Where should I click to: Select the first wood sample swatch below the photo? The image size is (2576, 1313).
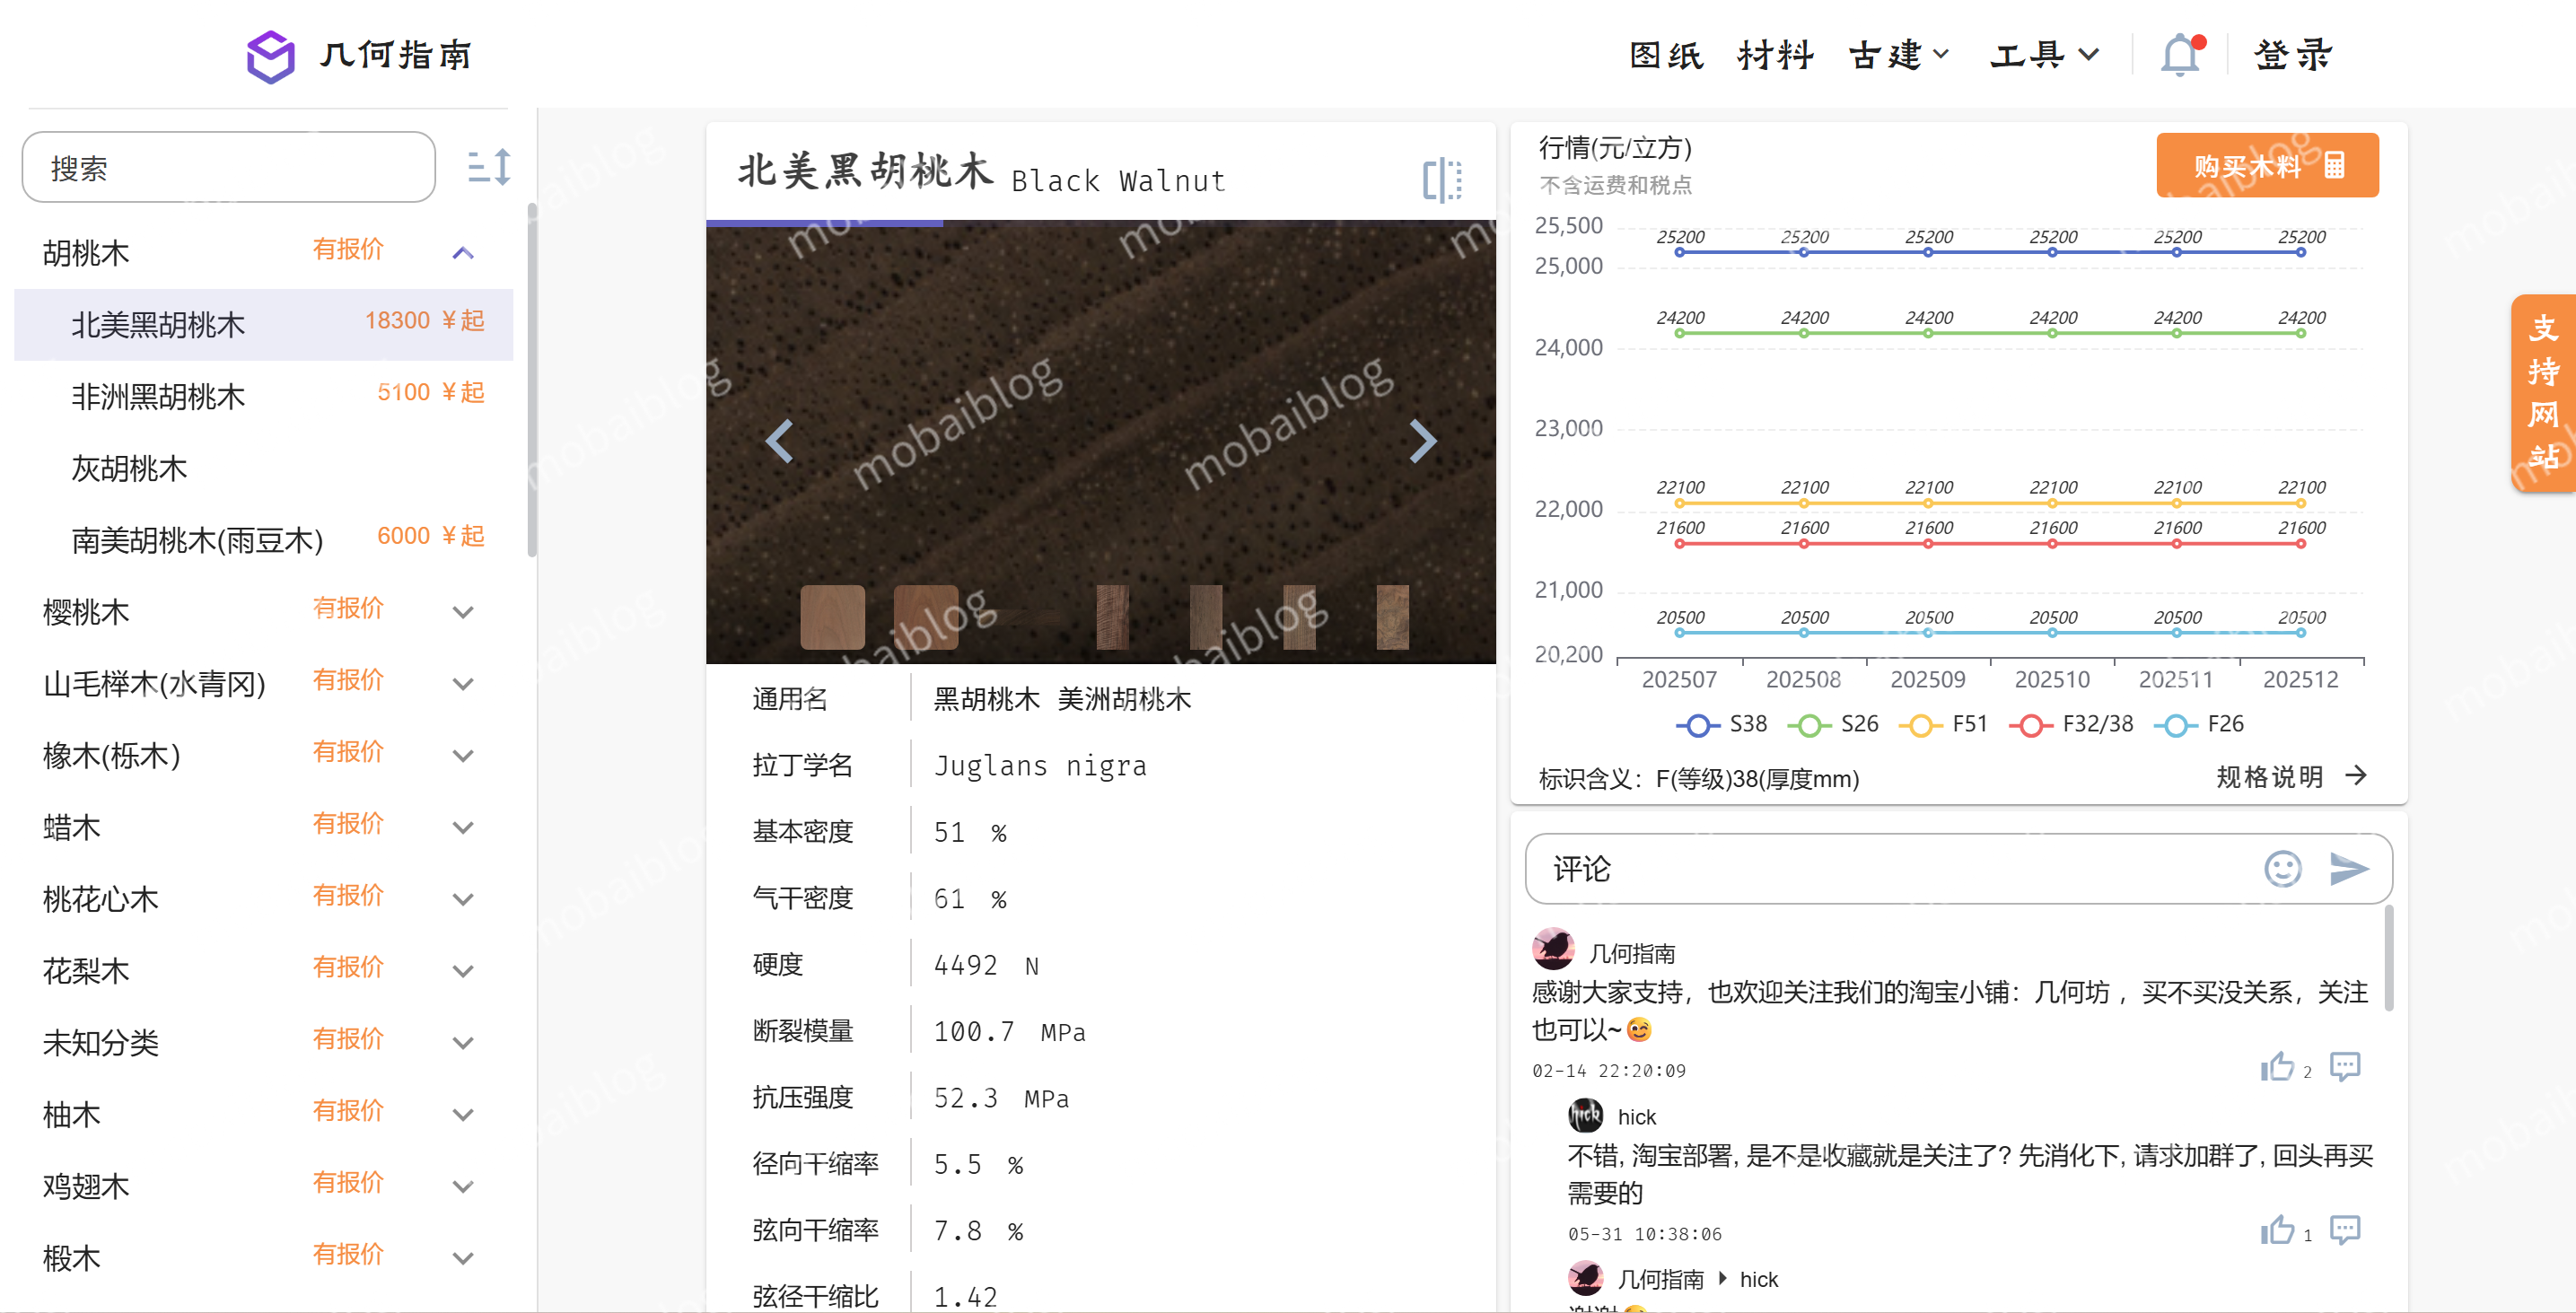[831, 618]
